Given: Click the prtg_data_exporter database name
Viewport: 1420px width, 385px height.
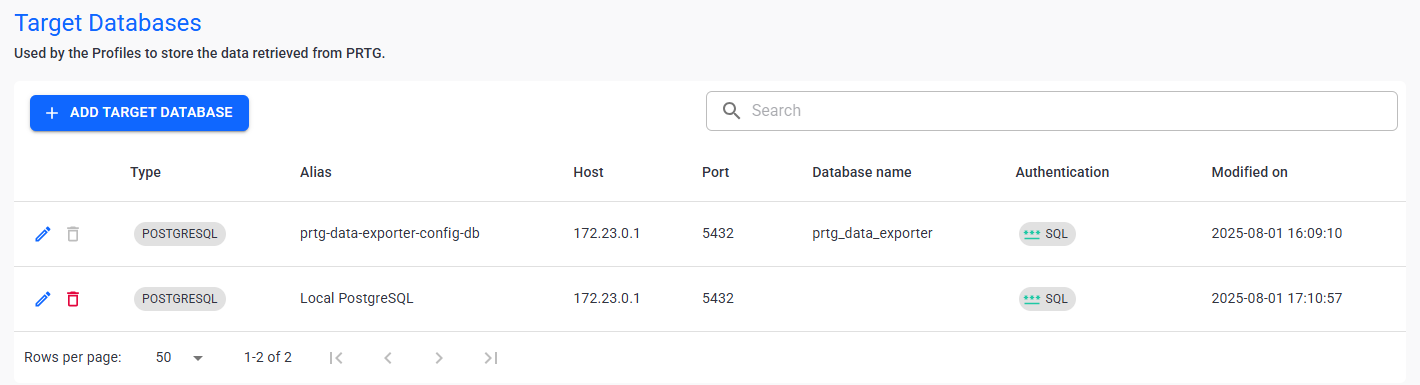Looking at the screenshot, I should (872, 234).
